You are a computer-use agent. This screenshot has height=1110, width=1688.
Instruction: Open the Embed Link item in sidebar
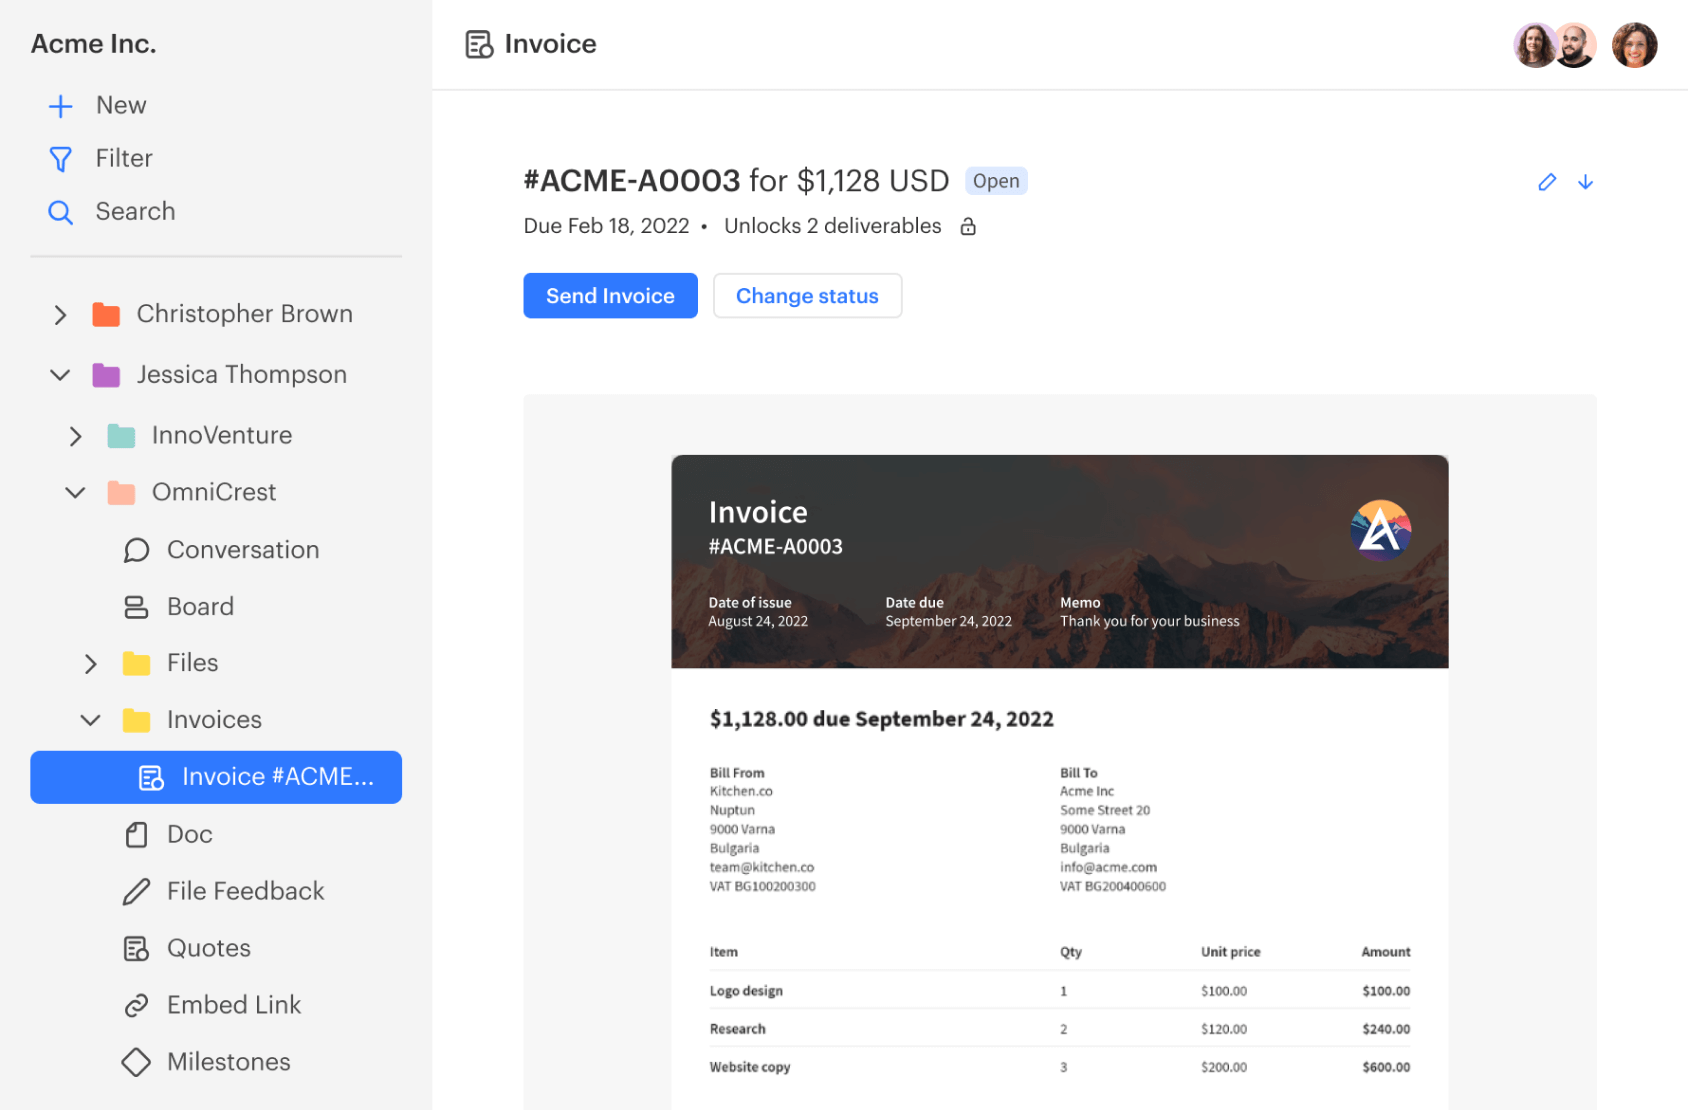click(233, 1004)
